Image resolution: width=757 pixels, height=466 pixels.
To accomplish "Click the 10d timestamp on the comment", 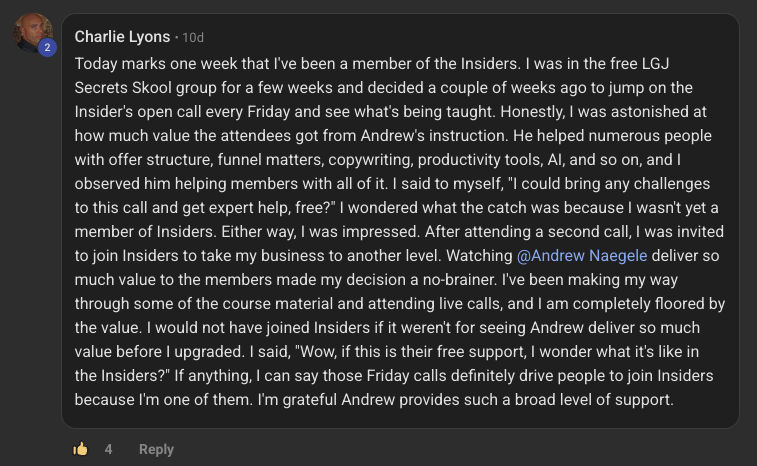I will coord(193,38).
